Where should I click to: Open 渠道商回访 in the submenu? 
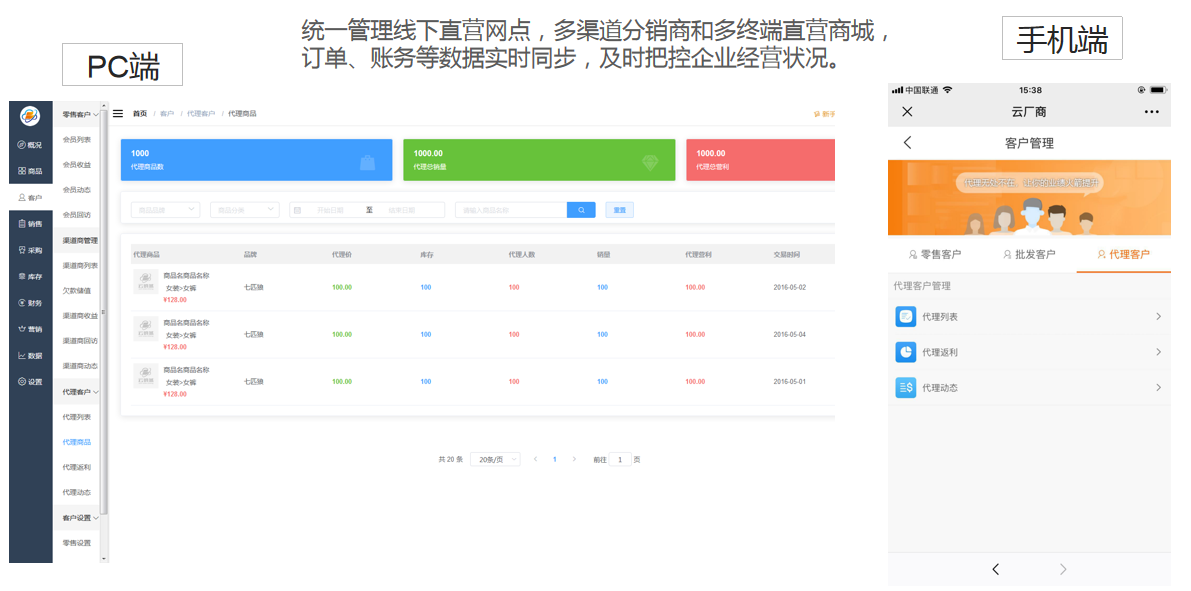pyautogui.click(x=80, y=341)
